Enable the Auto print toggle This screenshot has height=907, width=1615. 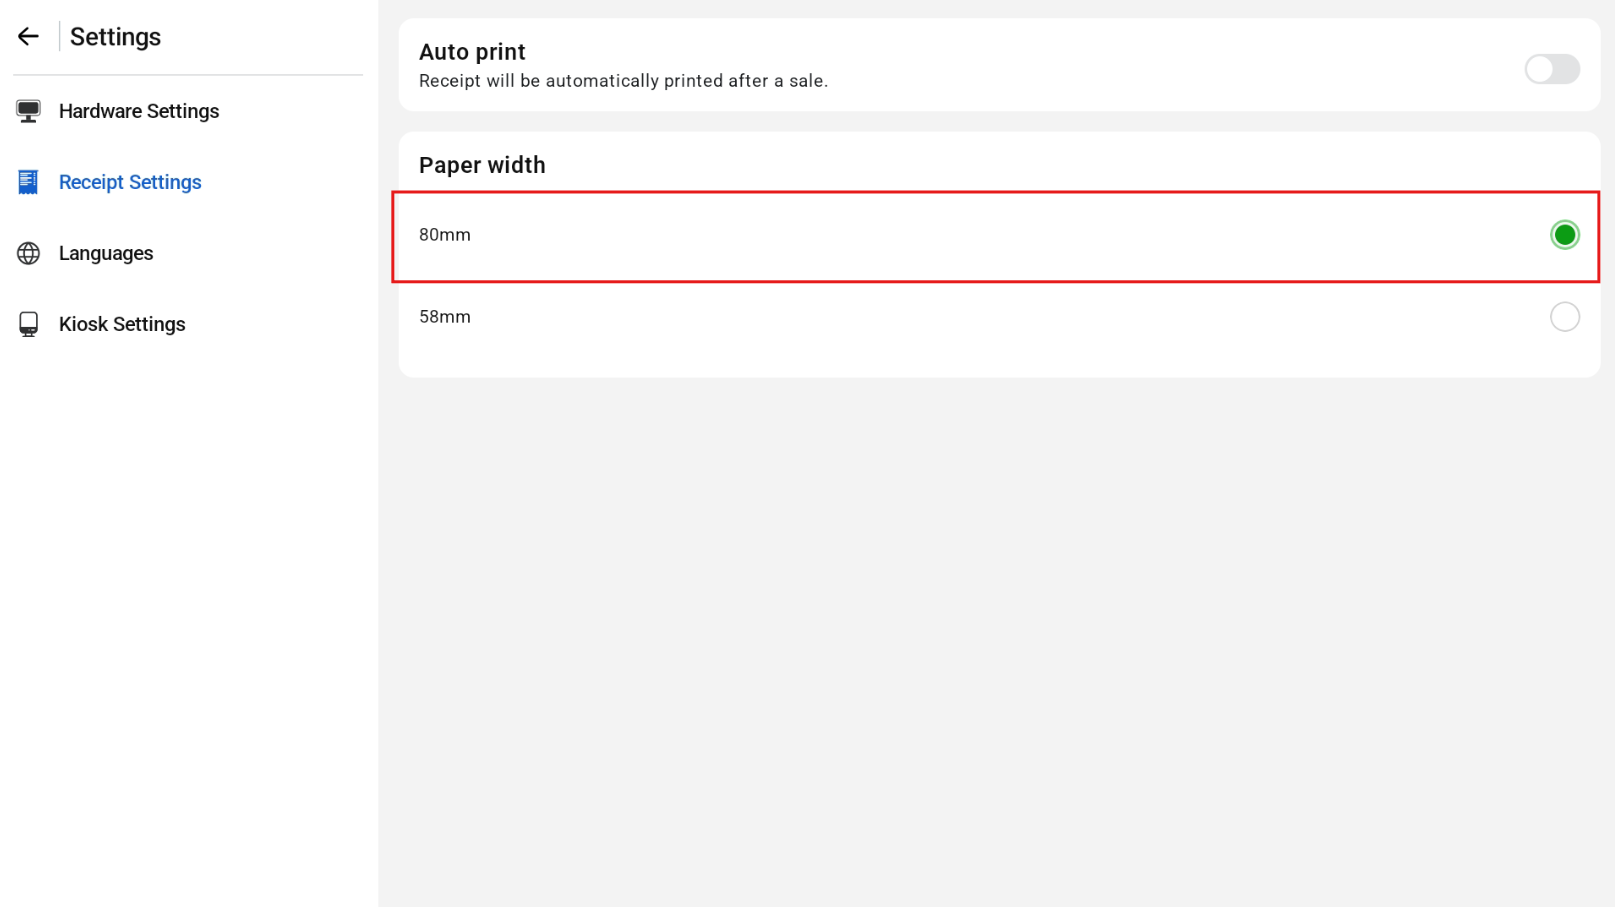tap(1551, 69)
